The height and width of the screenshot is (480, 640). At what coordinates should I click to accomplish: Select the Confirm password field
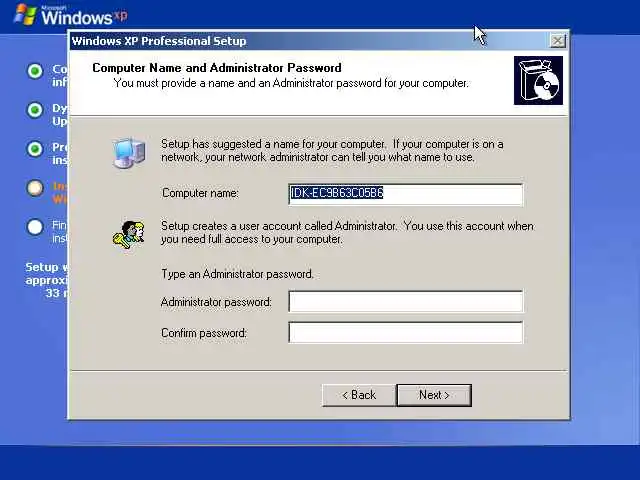pyautogui.click(x=405, y=332)
